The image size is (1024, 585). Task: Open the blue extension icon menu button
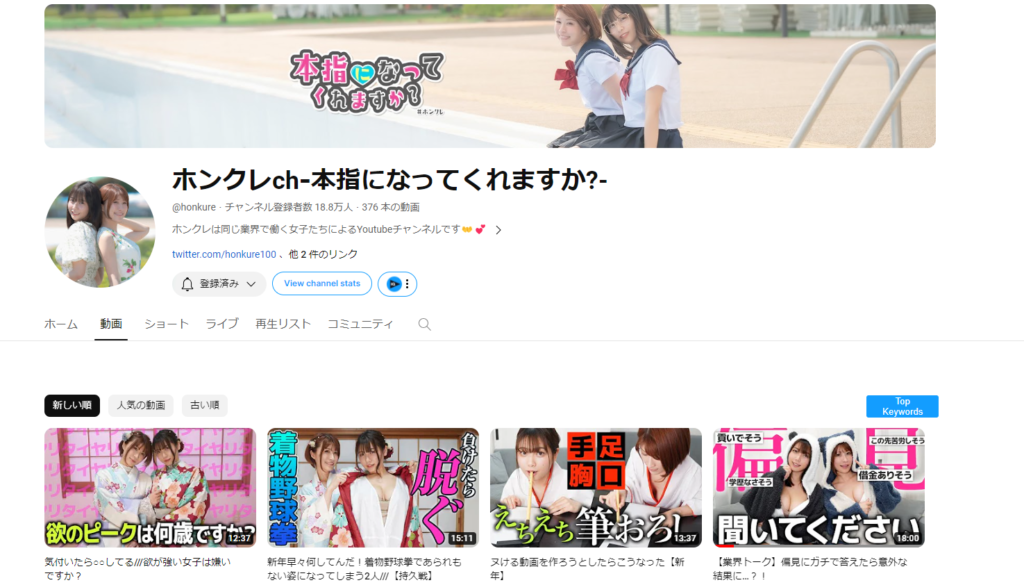coord(393,284)
